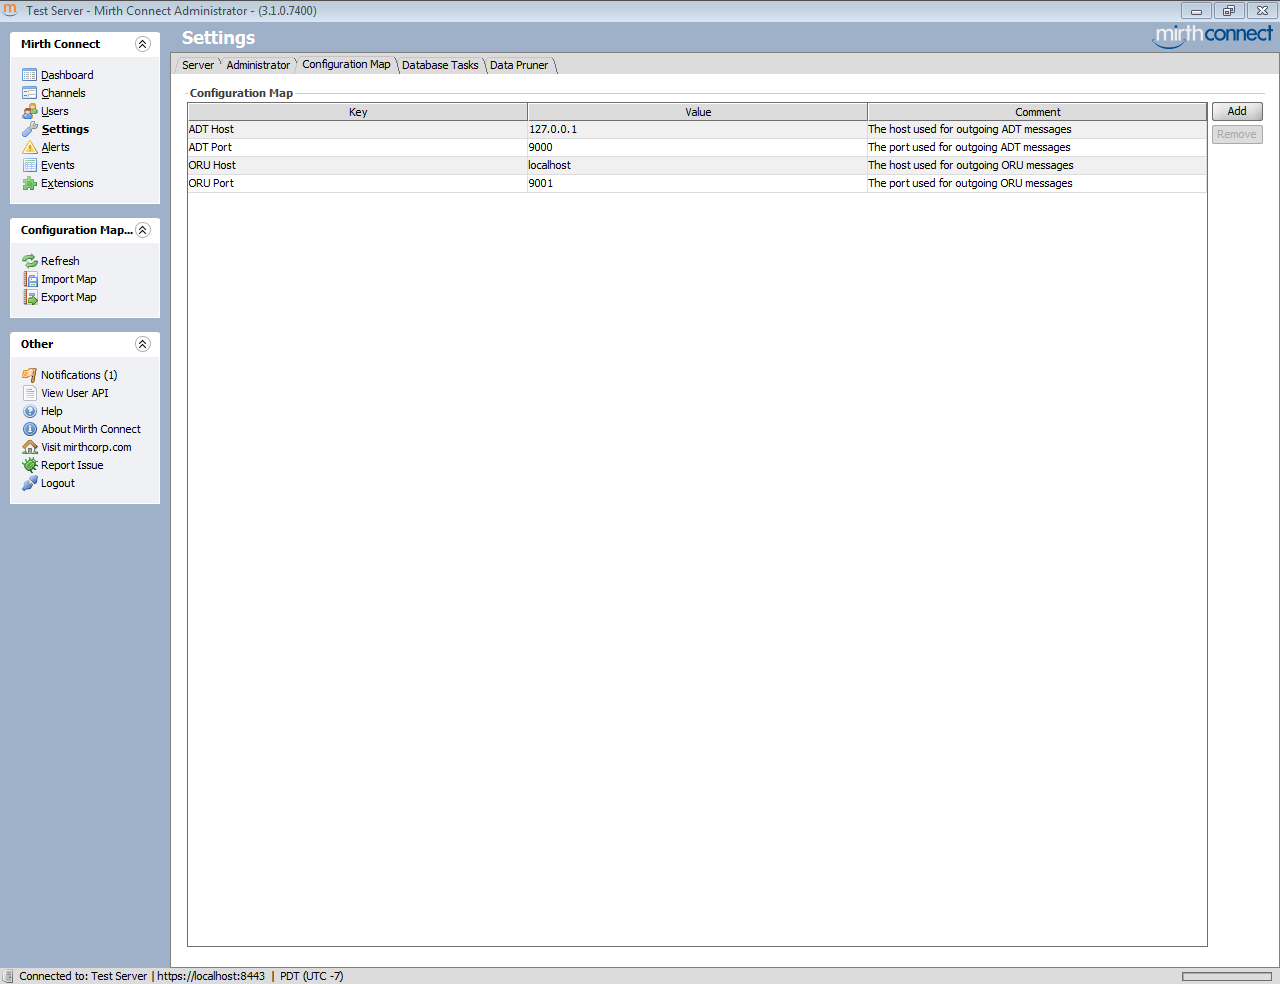Click the Logout icon
This screenshot has width=1280, height=984.
[x=30, y=483]
